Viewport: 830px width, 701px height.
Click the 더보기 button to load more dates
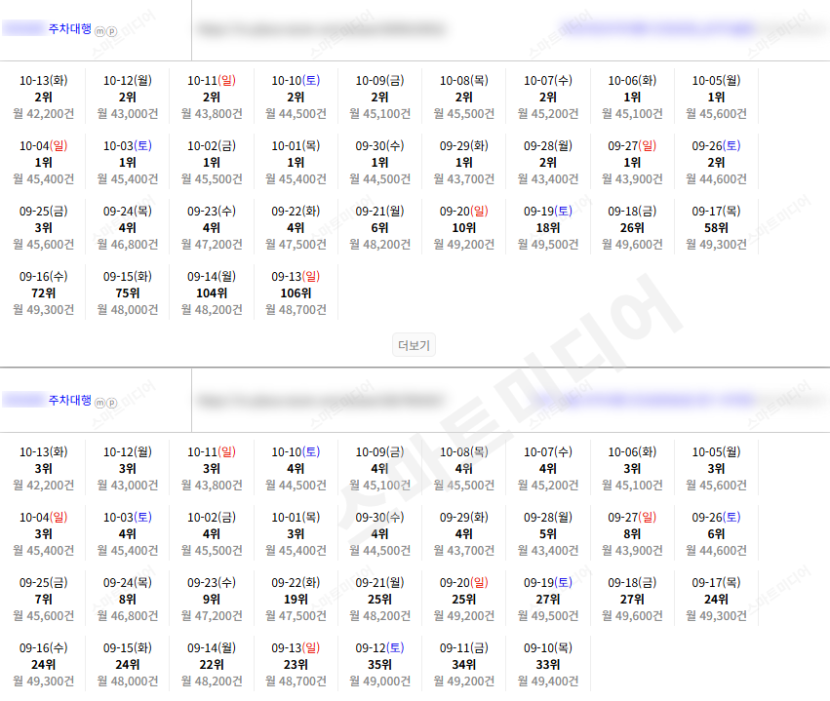click(414, 345)
